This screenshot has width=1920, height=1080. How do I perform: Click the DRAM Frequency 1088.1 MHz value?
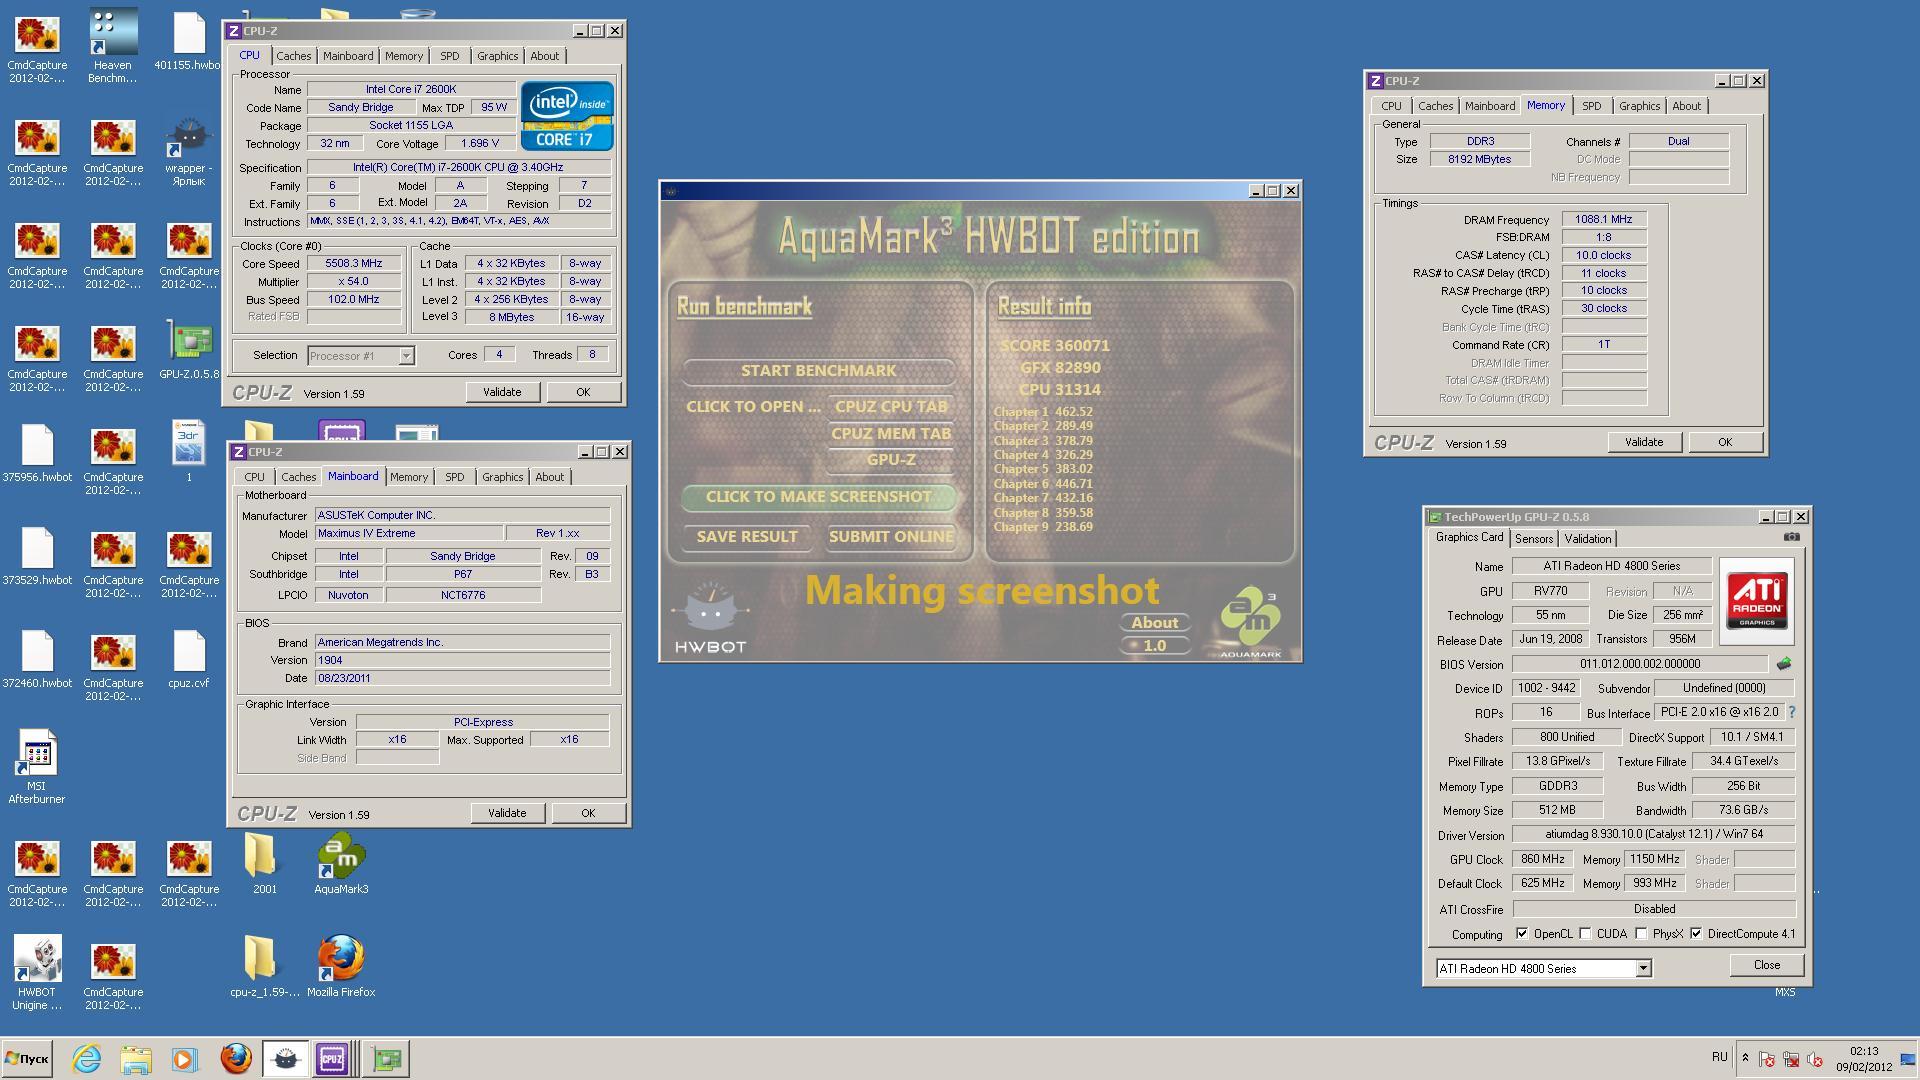[x=1603, y=219]
